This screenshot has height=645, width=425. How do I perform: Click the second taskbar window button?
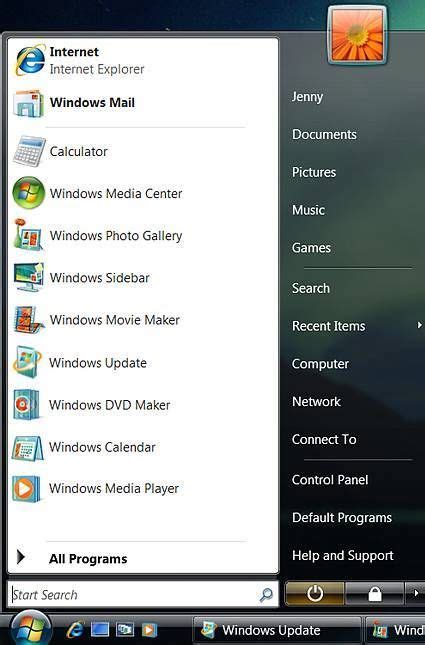pos(395,630)
